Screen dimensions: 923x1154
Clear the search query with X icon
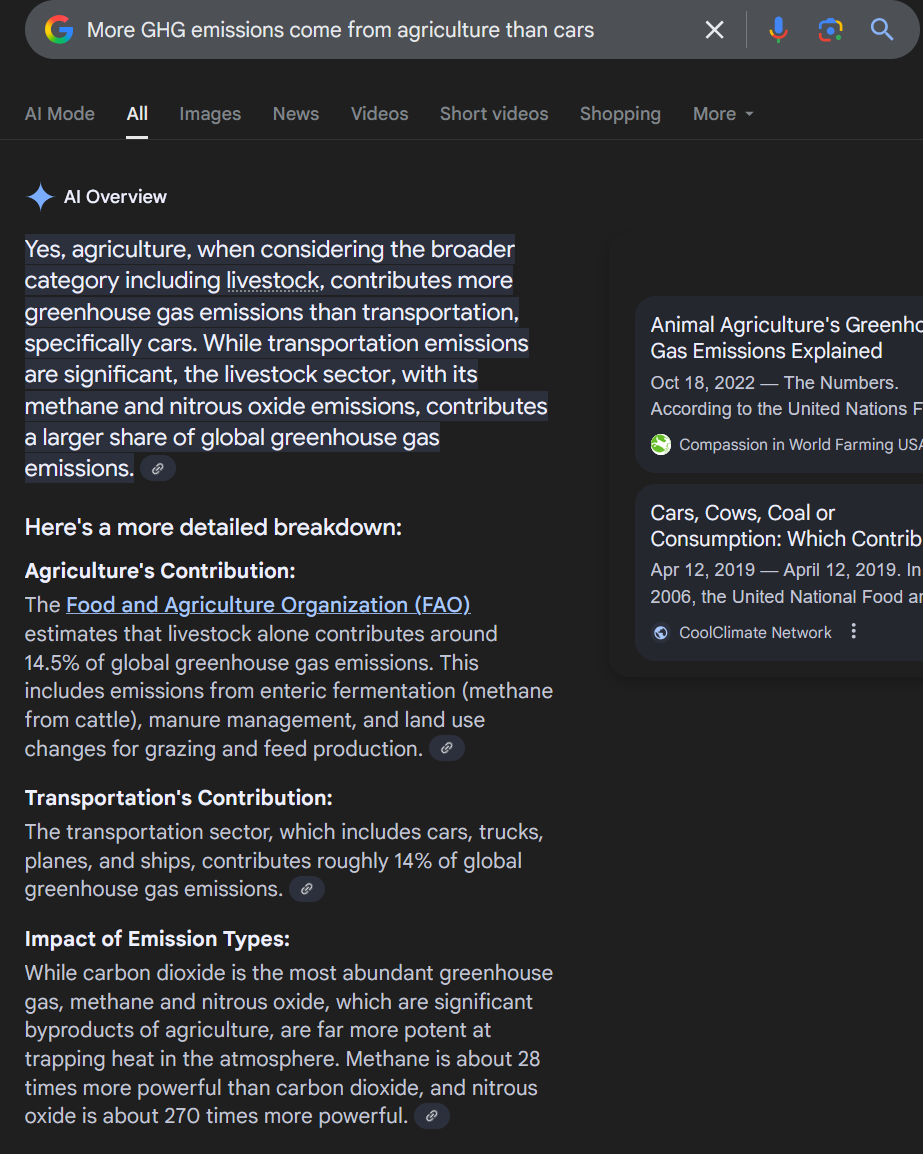(714, 29)
